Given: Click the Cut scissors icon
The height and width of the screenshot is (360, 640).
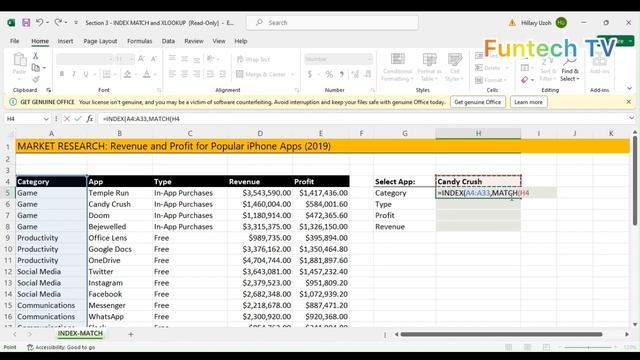Looking at the screenshot, I should point(36,56).
